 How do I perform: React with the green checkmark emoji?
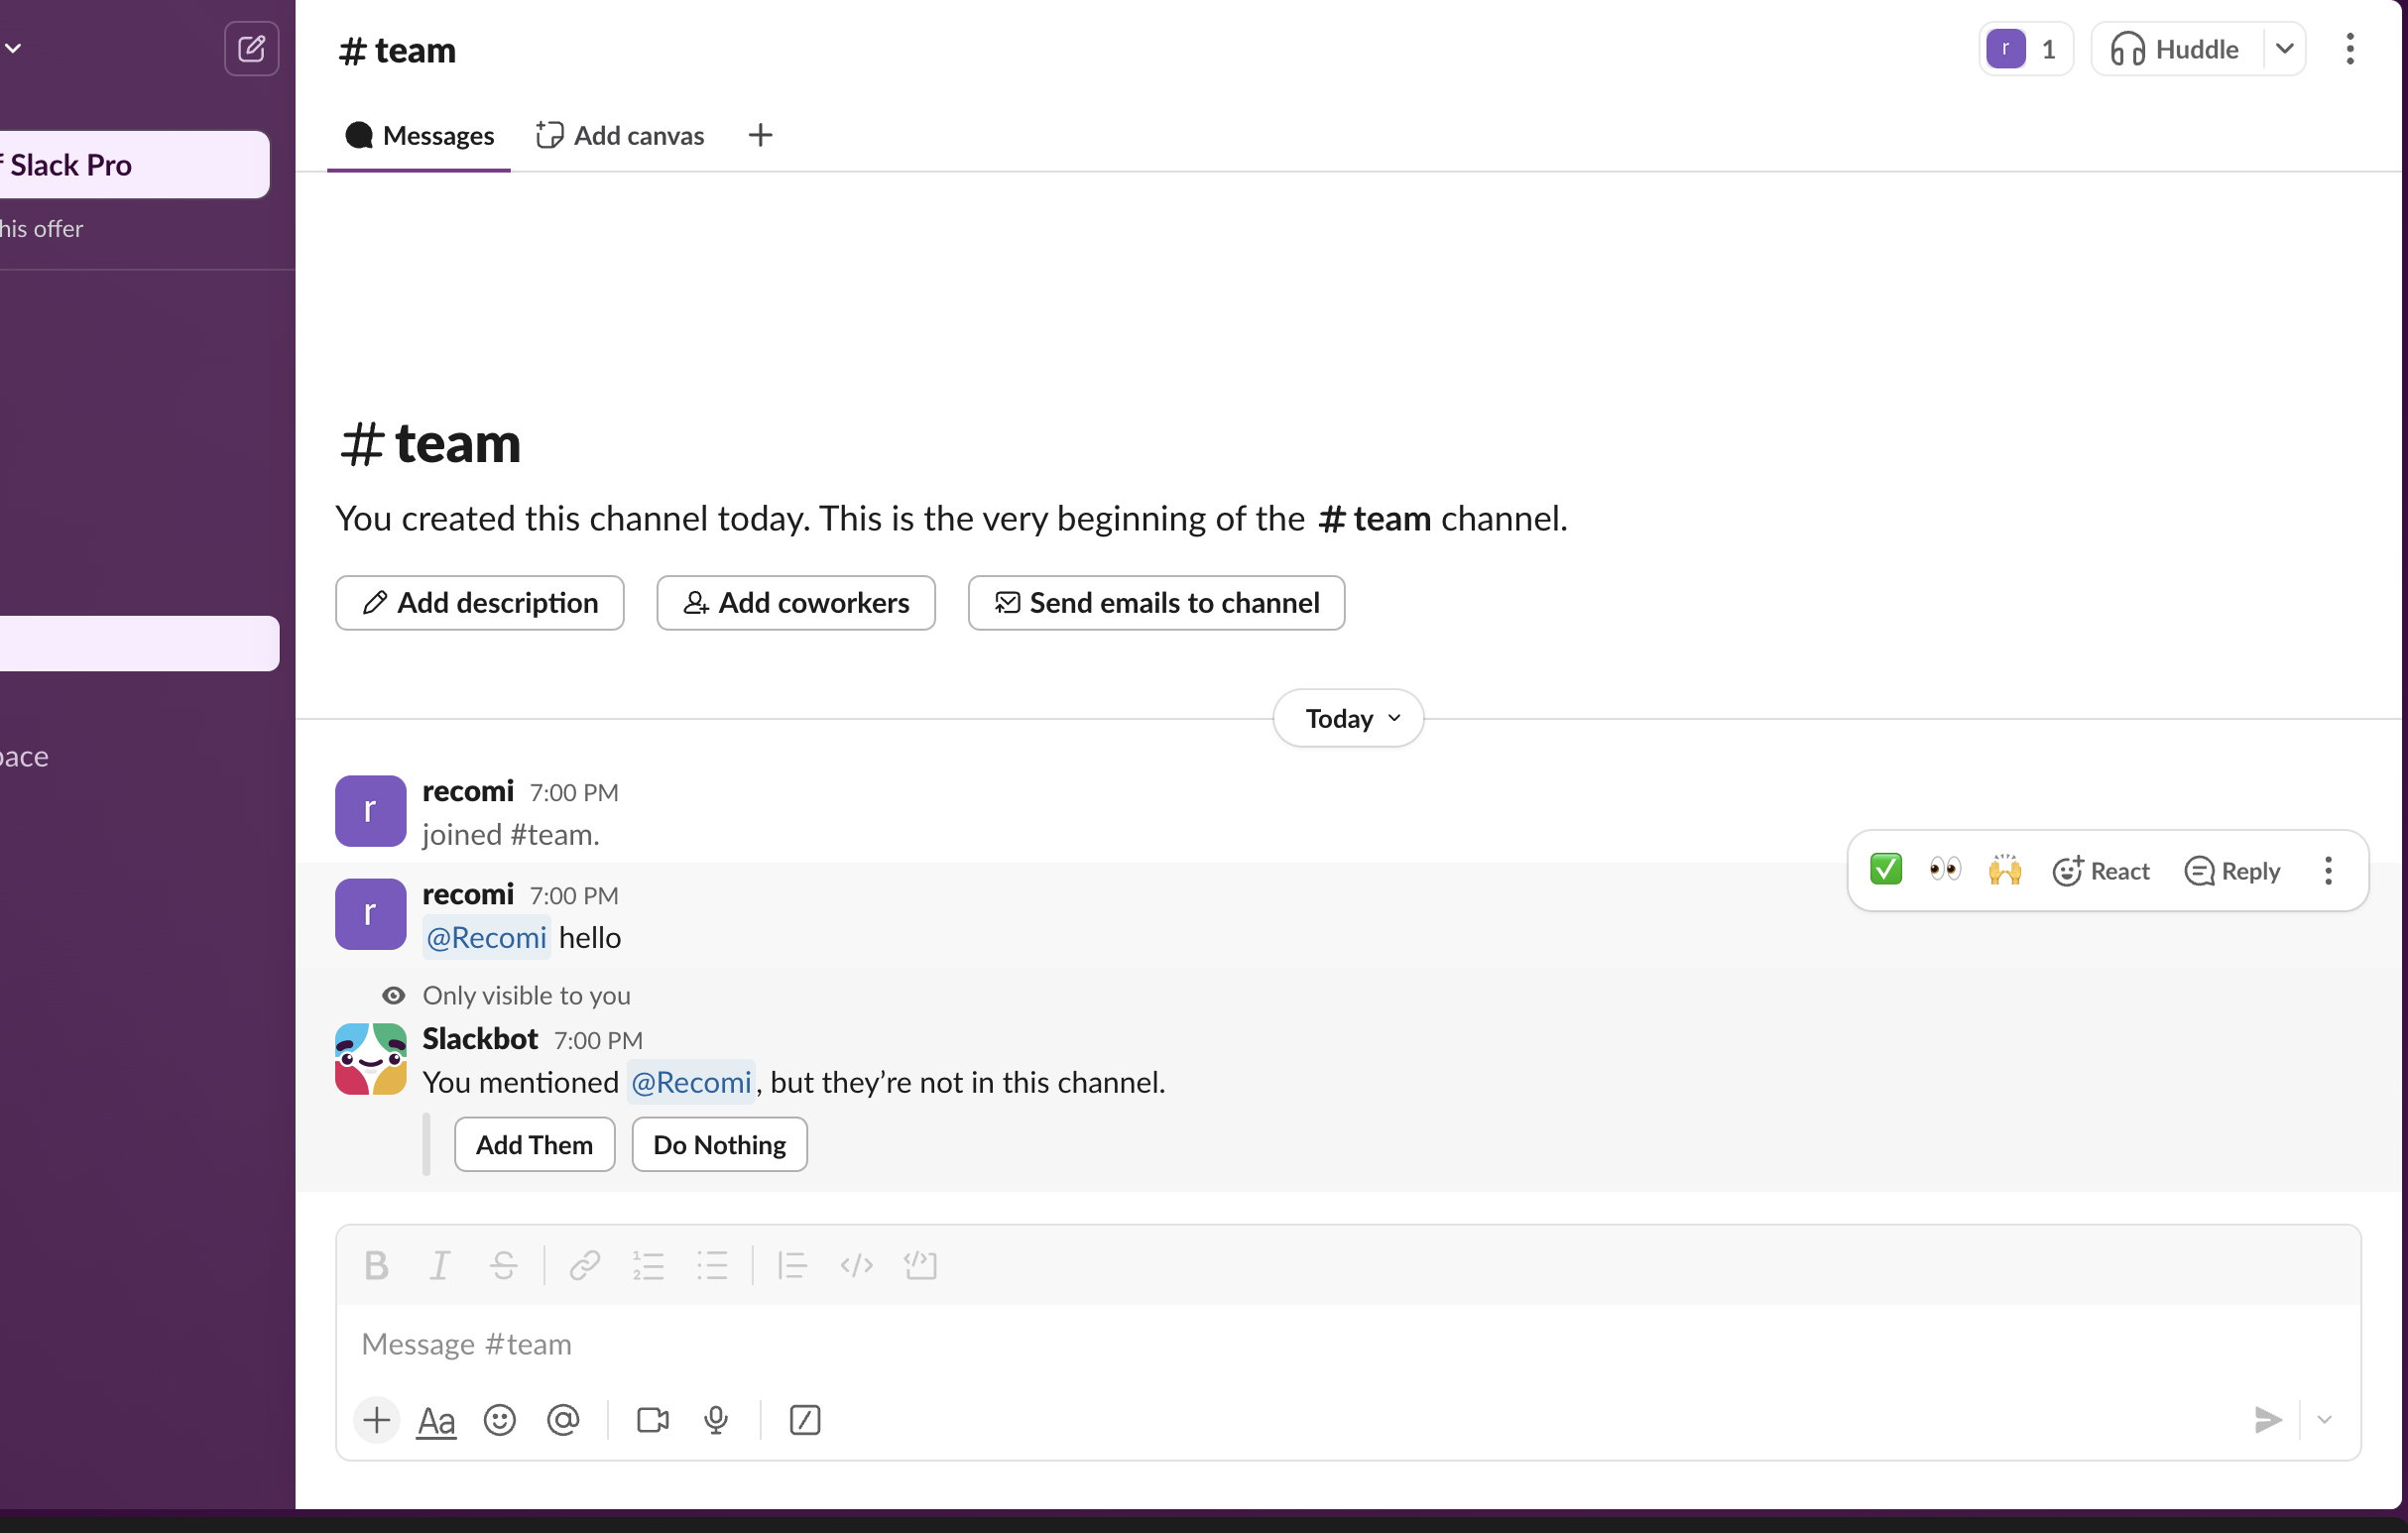coord(1885,869)
